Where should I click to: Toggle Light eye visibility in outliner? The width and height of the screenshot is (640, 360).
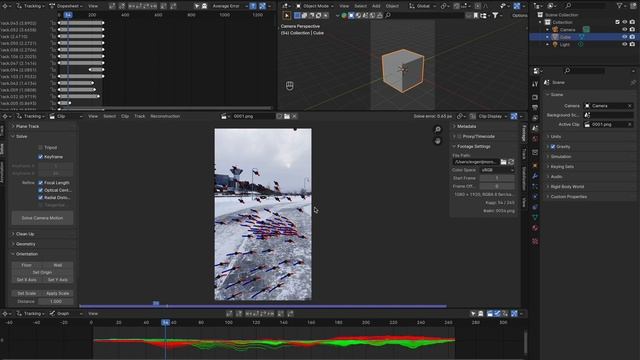click(x=624, y=44)
